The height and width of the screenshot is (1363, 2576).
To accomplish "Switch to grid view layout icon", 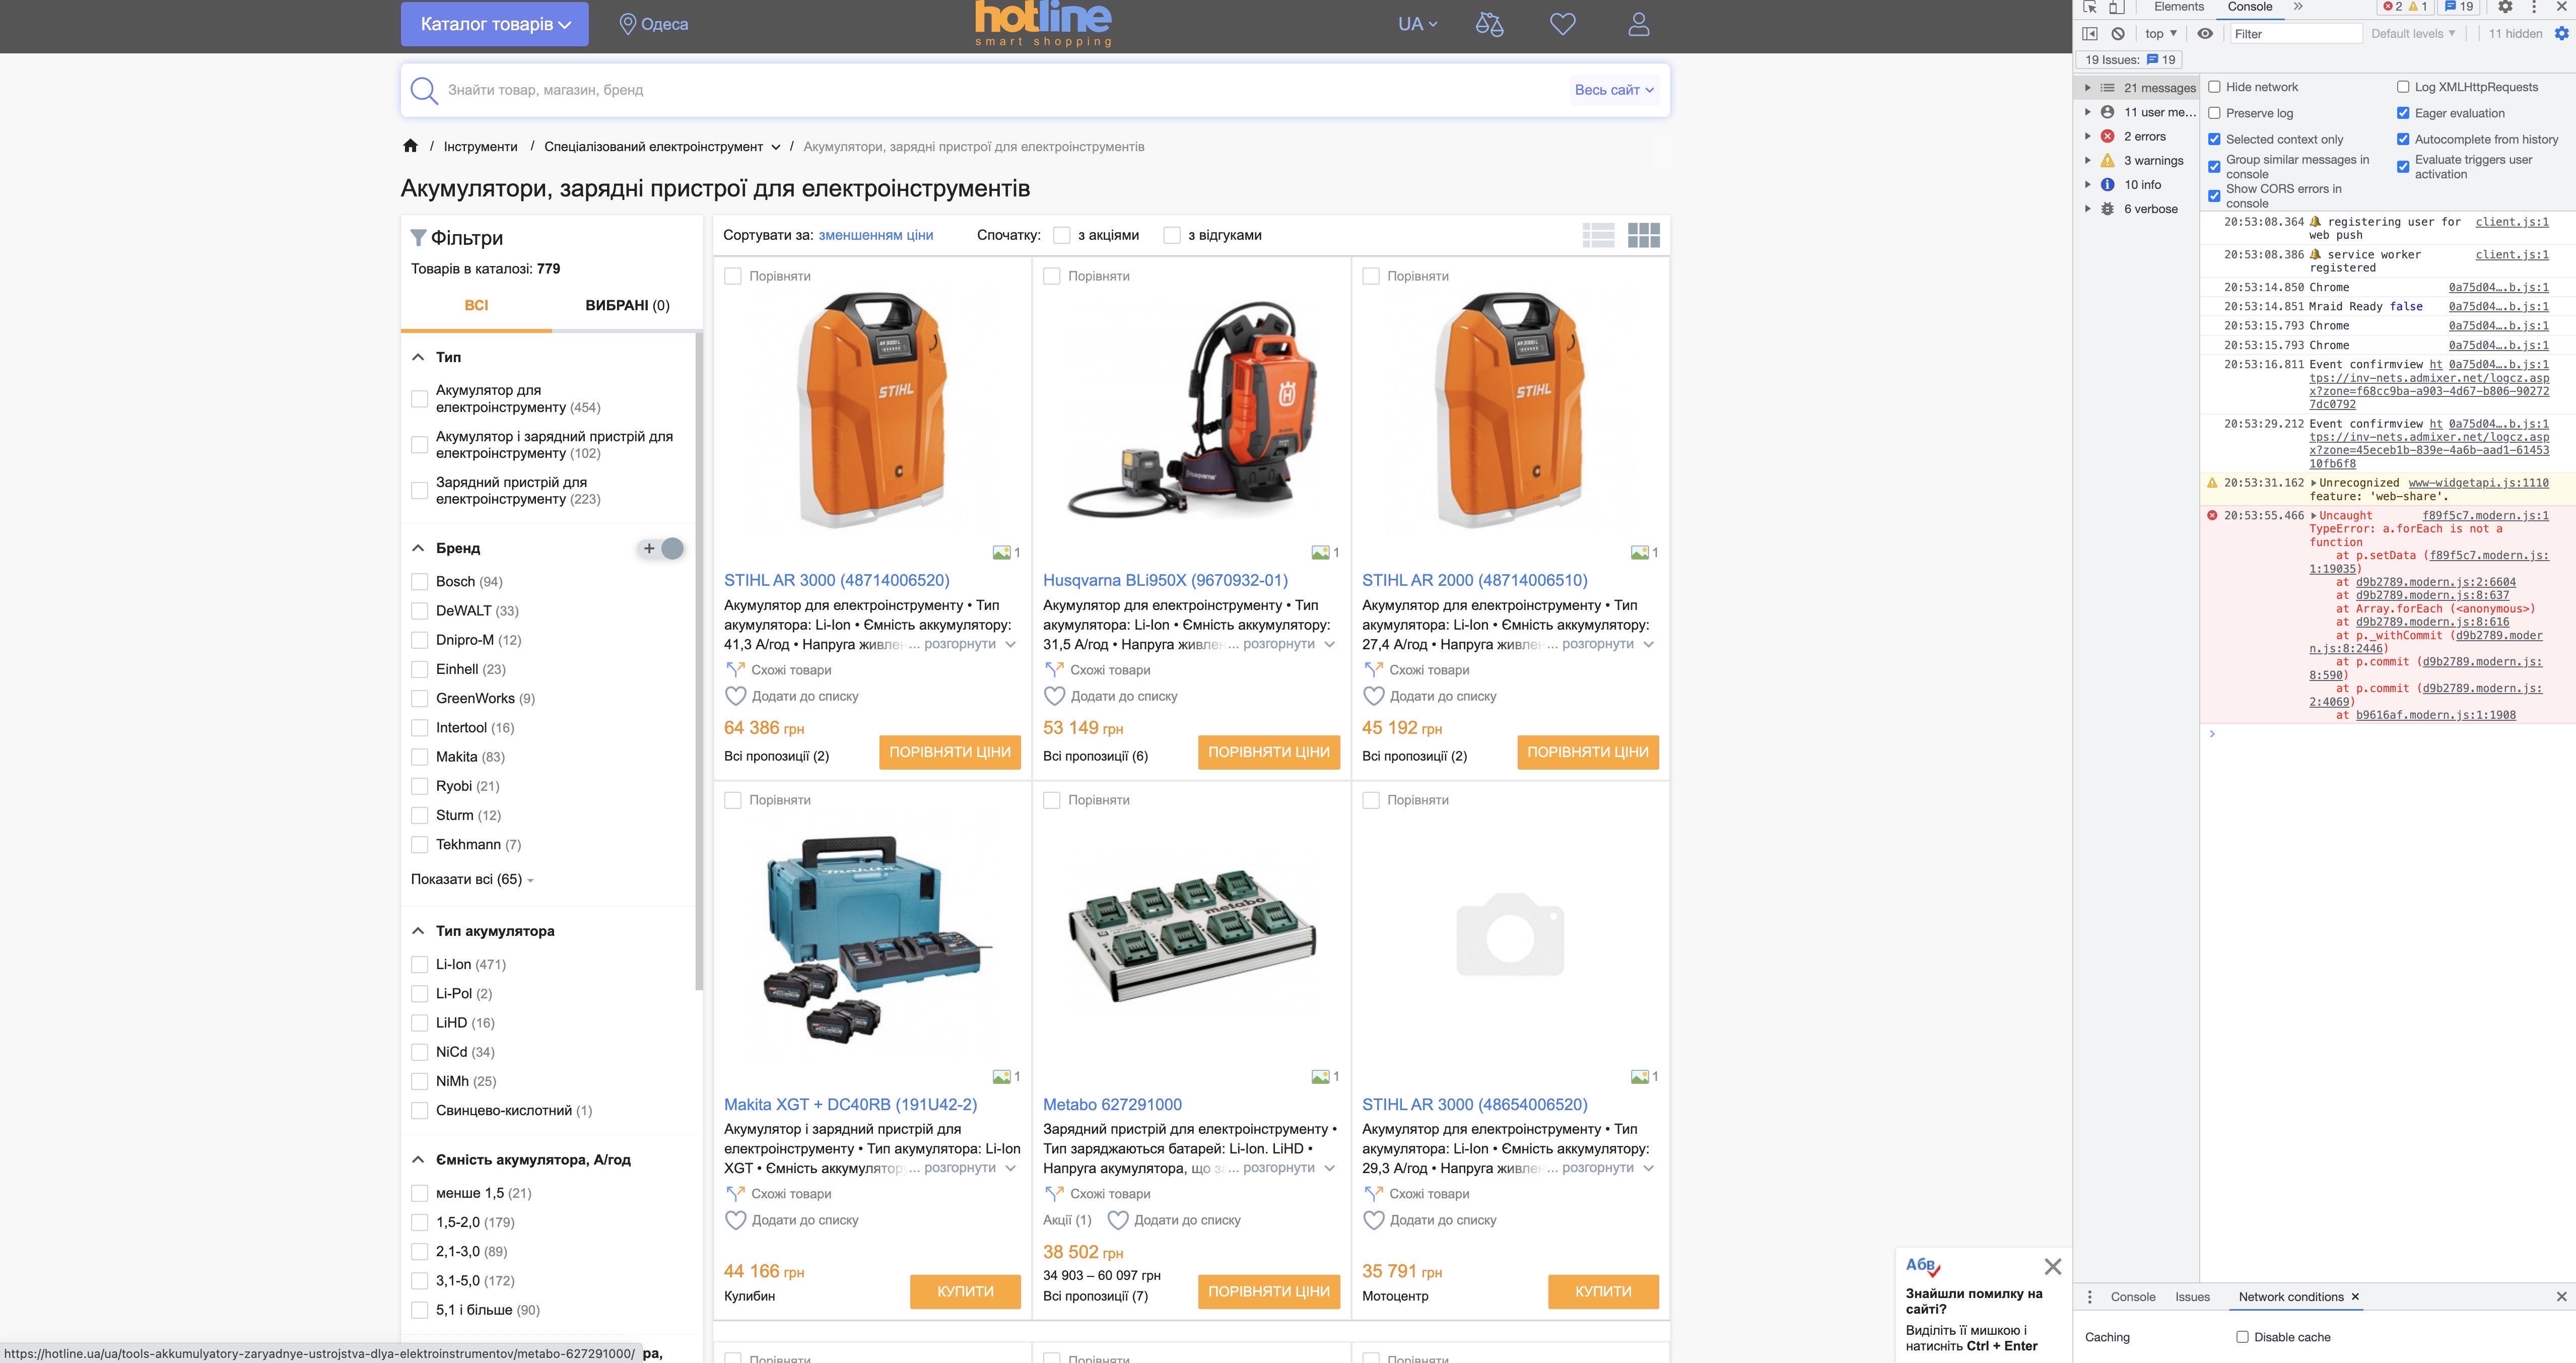I will tap(1643, 235).
